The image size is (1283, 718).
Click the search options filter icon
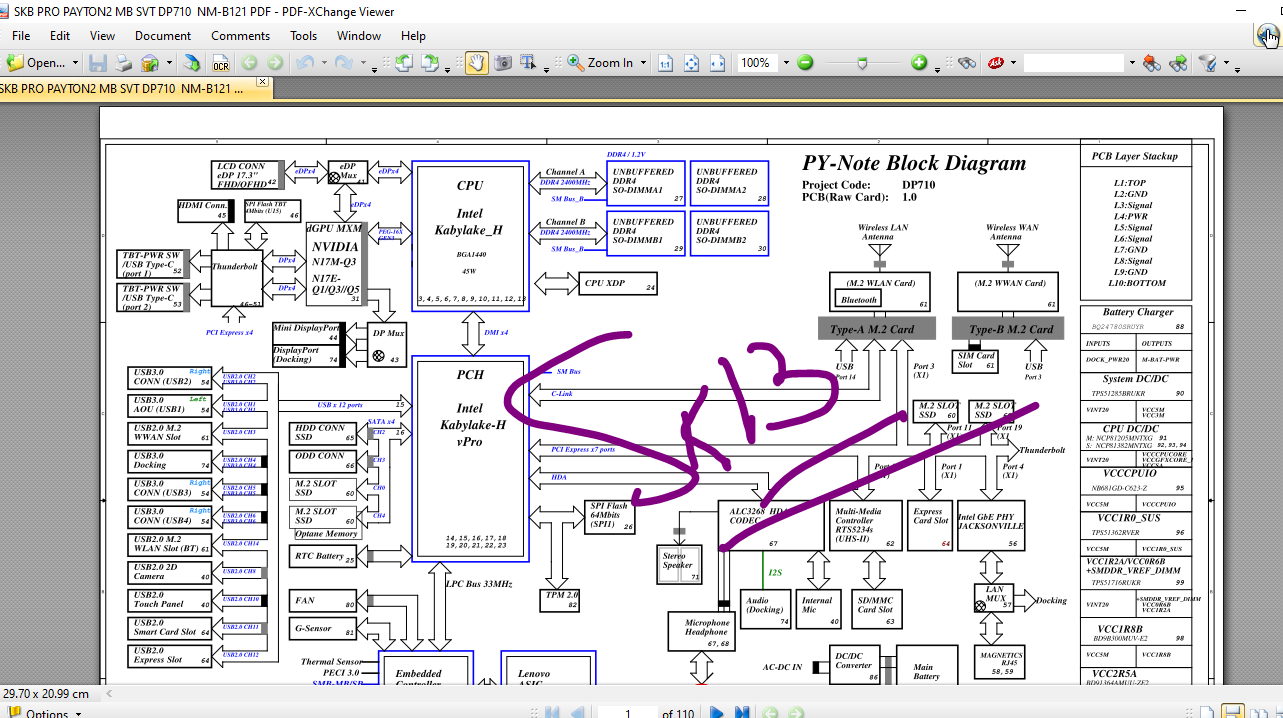[x=1208, y=63]
